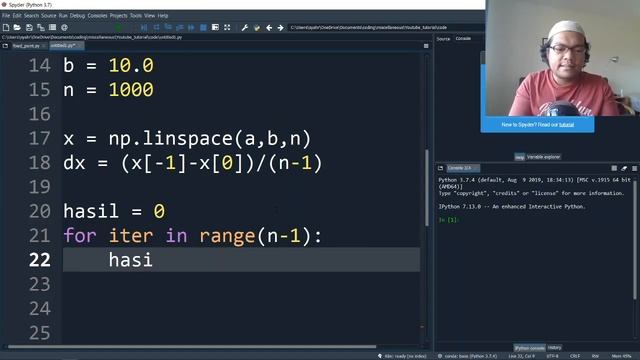
Task: Click the Stop debugging blue square icon
Action: click(x=203, y=27)
